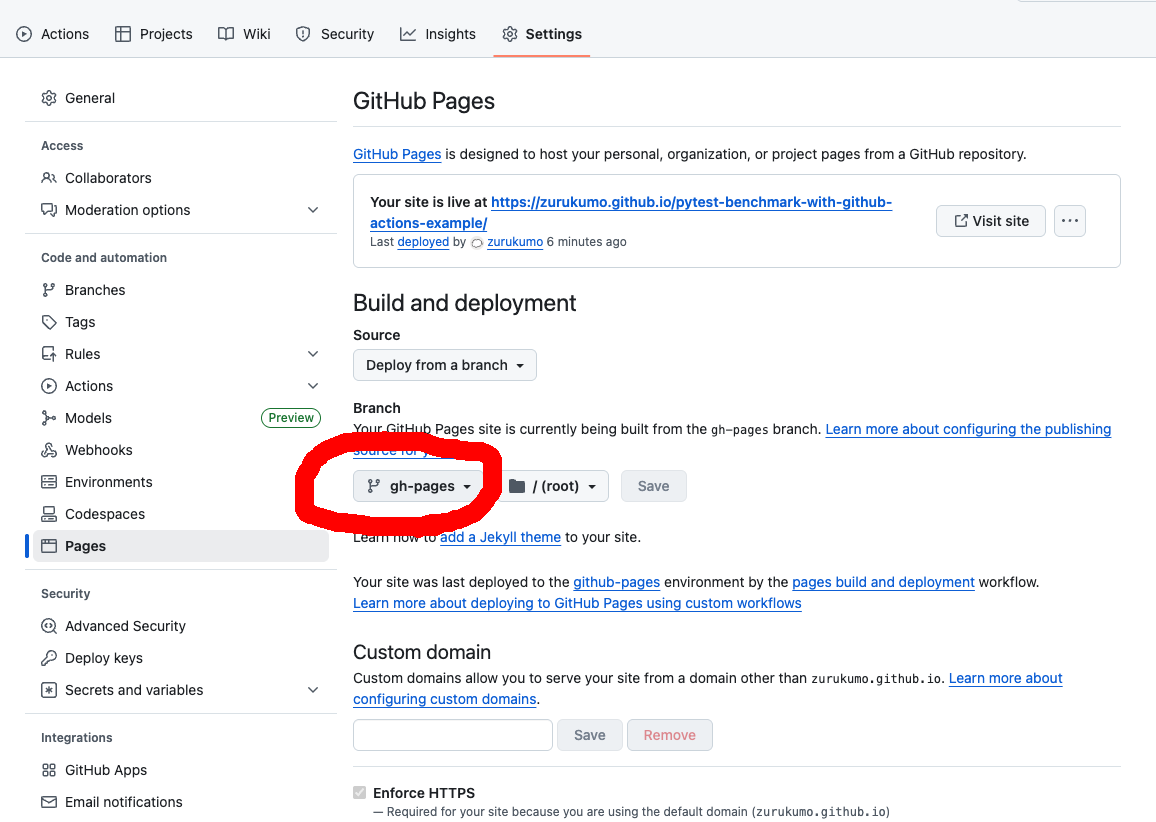The height and width of the screenshot is (822, 1156).
Task: Click the Advanced Security shield-scan icon
Action: click(x=49, y=626)
